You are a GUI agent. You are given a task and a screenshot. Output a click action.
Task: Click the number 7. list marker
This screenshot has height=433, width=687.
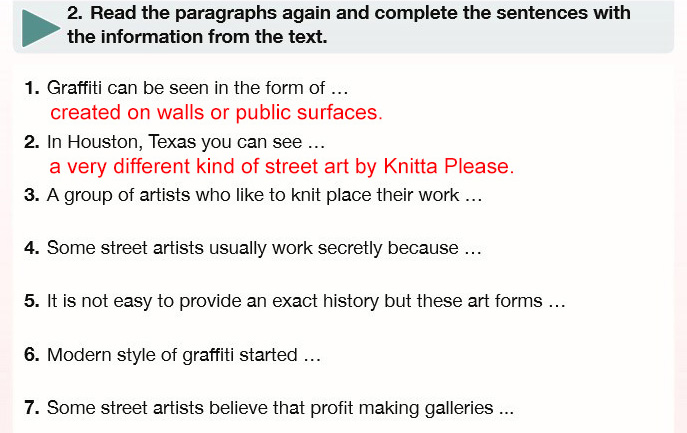click(x=32, y=408)
